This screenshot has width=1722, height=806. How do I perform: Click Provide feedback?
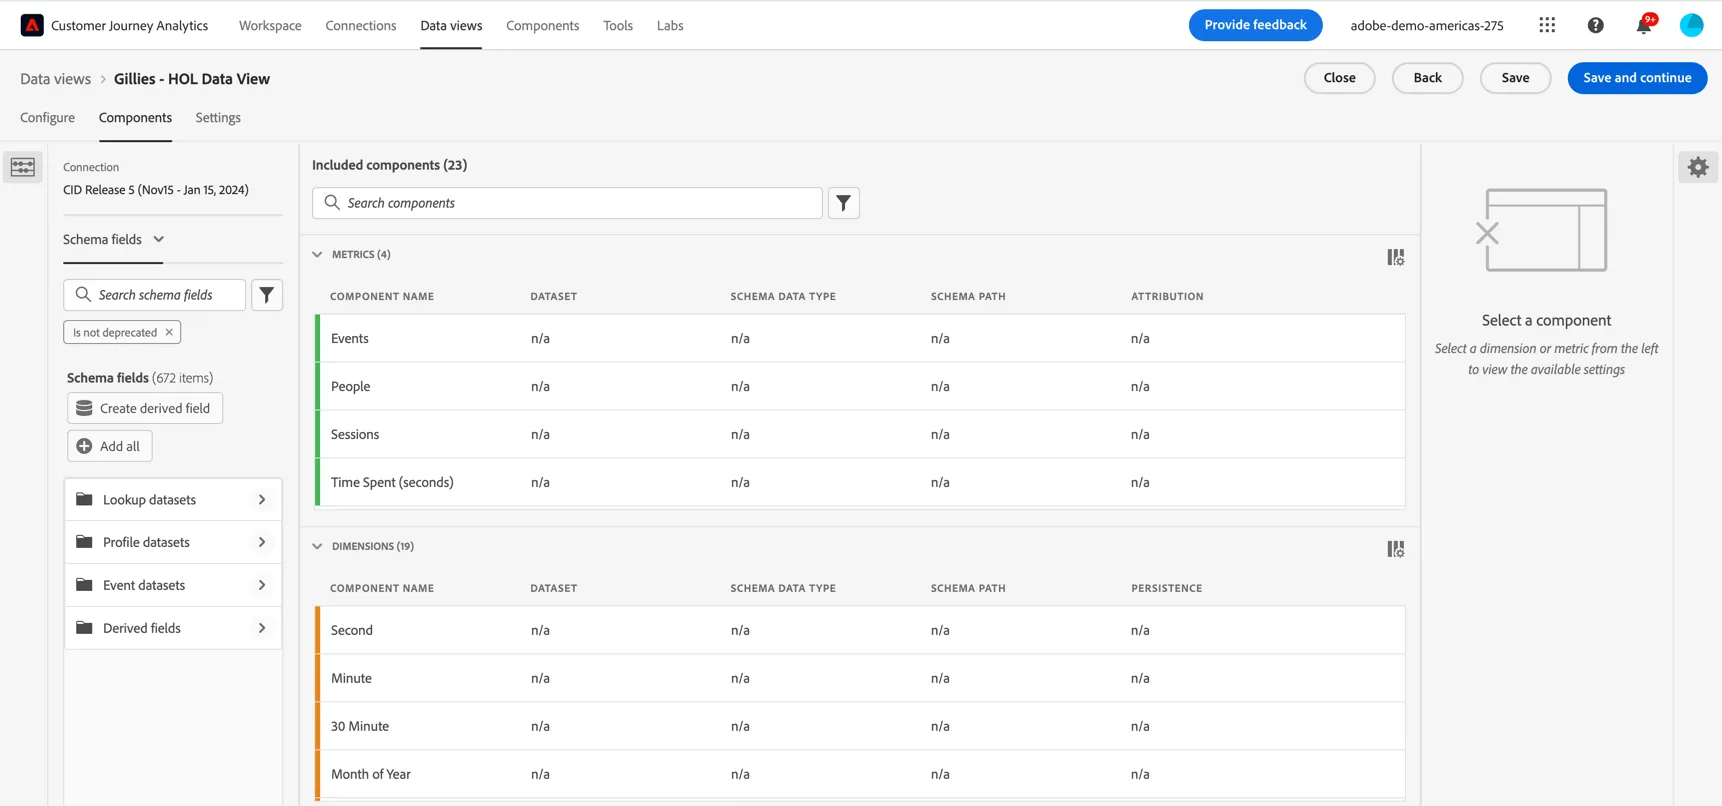tap(1255, 25)
